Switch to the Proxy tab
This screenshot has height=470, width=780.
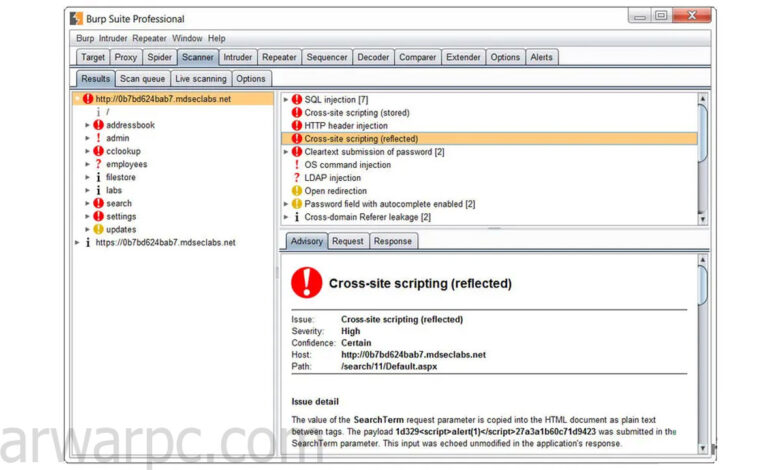point(126,57)
